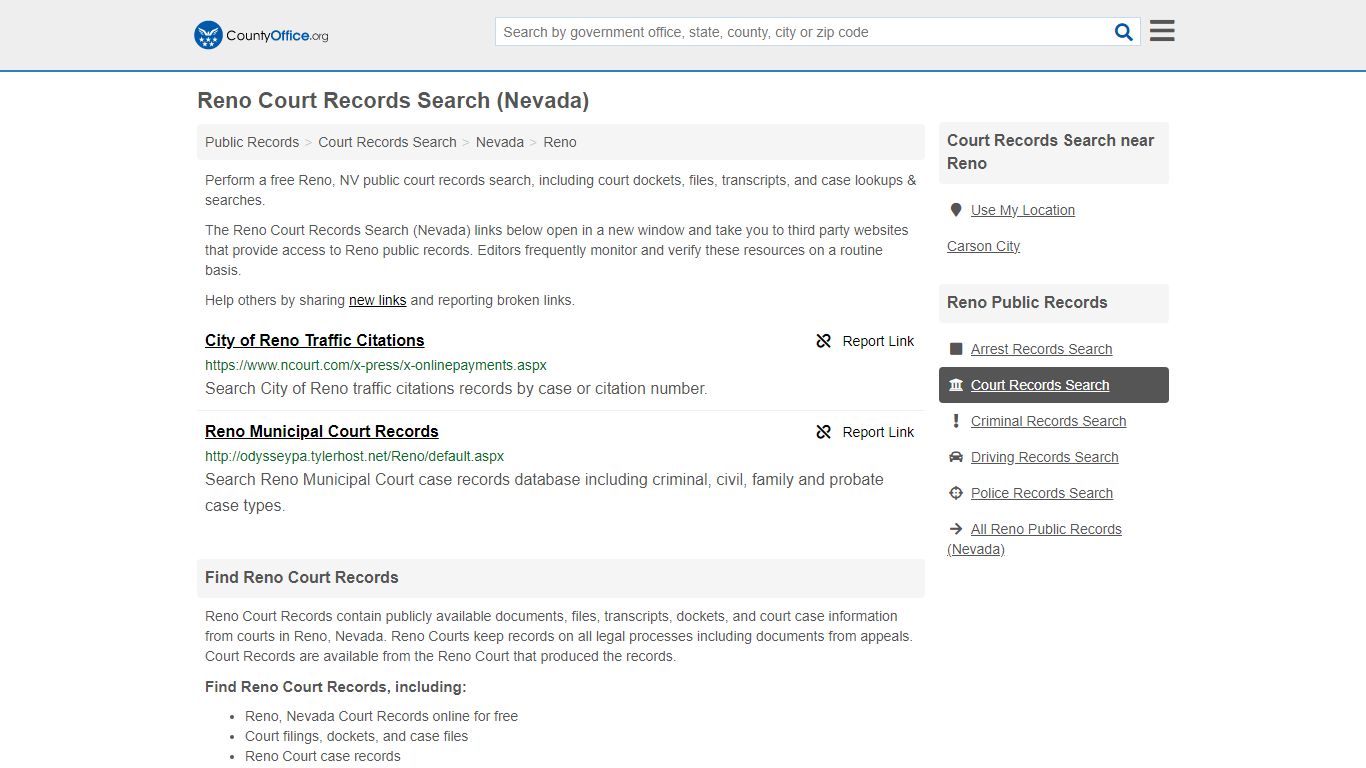
Task: Open City of Reno Traffic Citations title
Action: tap(314, 340)
